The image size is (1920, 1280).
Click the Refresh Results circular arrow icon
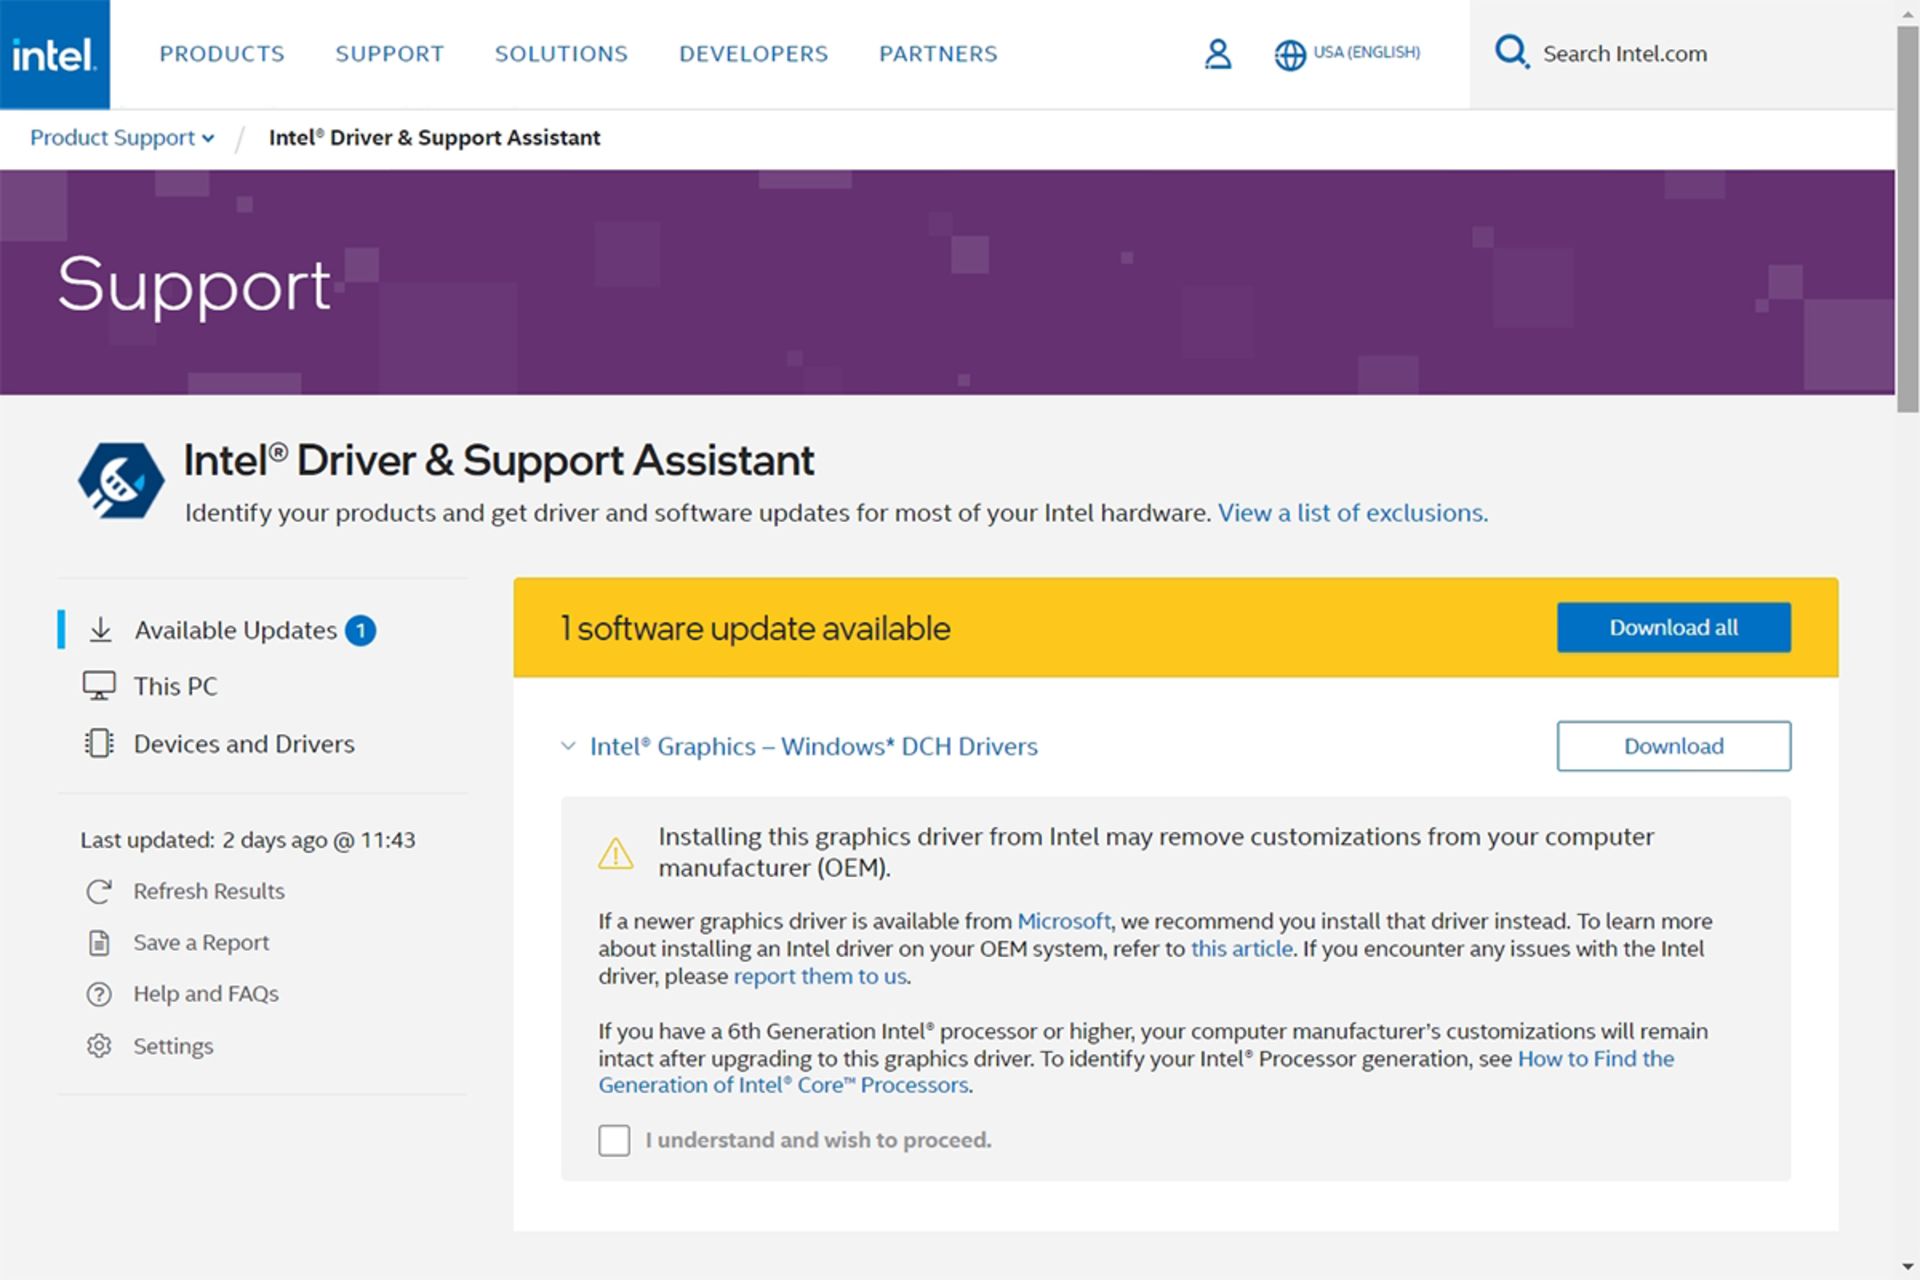pyautogui.click(x=99, y=891)
